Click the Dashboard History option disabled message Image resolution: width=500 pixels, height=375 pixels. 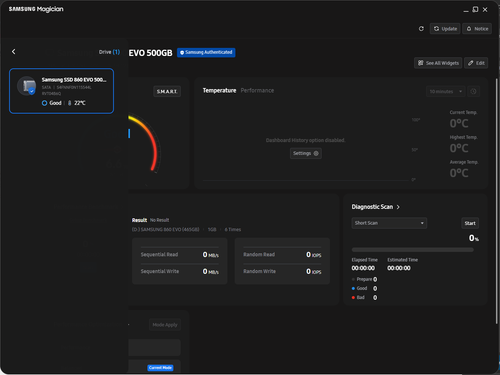click(305, 140)
